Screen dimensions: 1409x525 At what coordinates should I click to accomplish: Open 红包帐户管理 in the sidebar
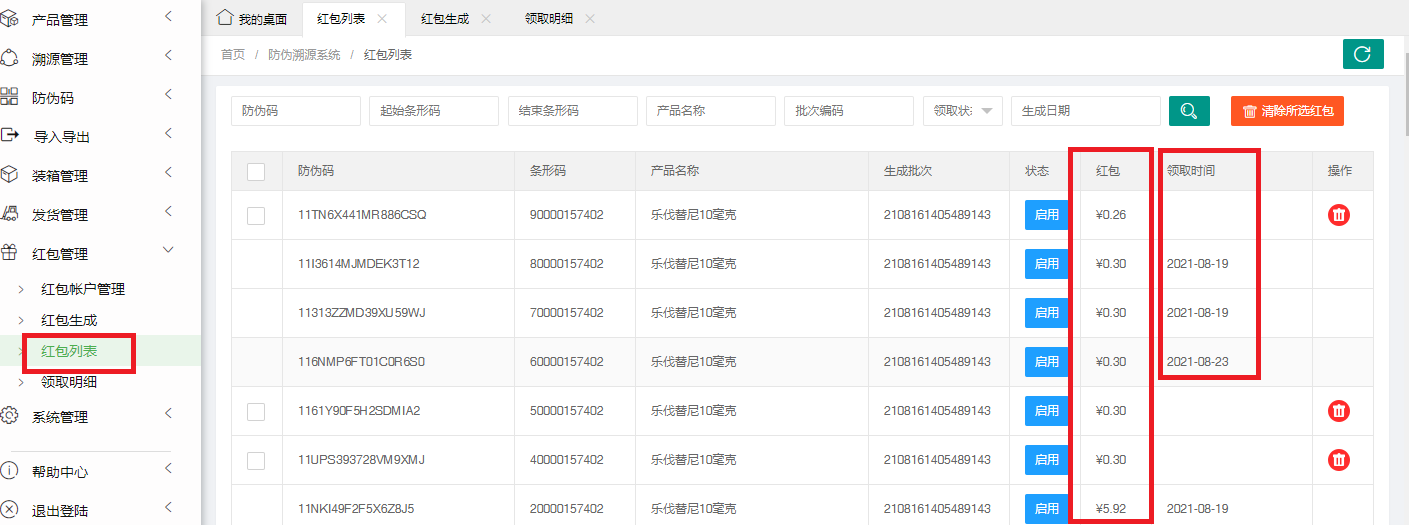tap(83, 290)
